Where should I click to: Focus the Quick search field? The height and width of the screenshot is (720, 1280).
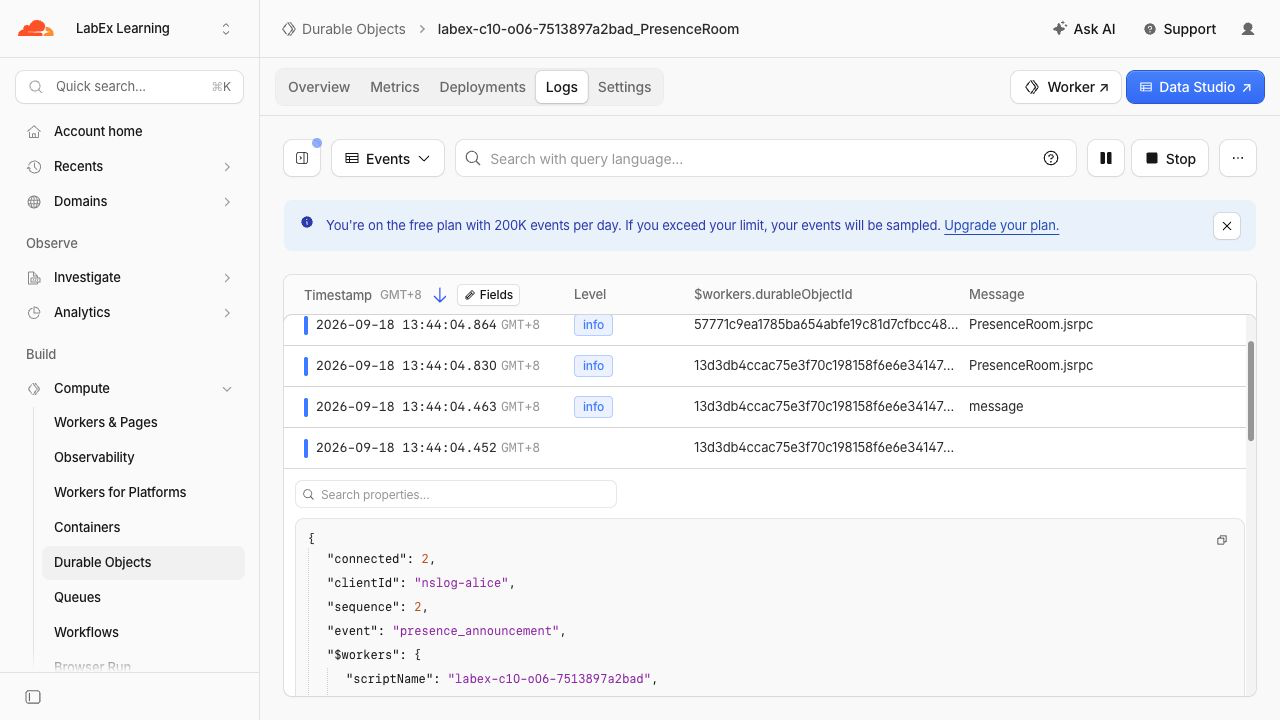point(130,87)
